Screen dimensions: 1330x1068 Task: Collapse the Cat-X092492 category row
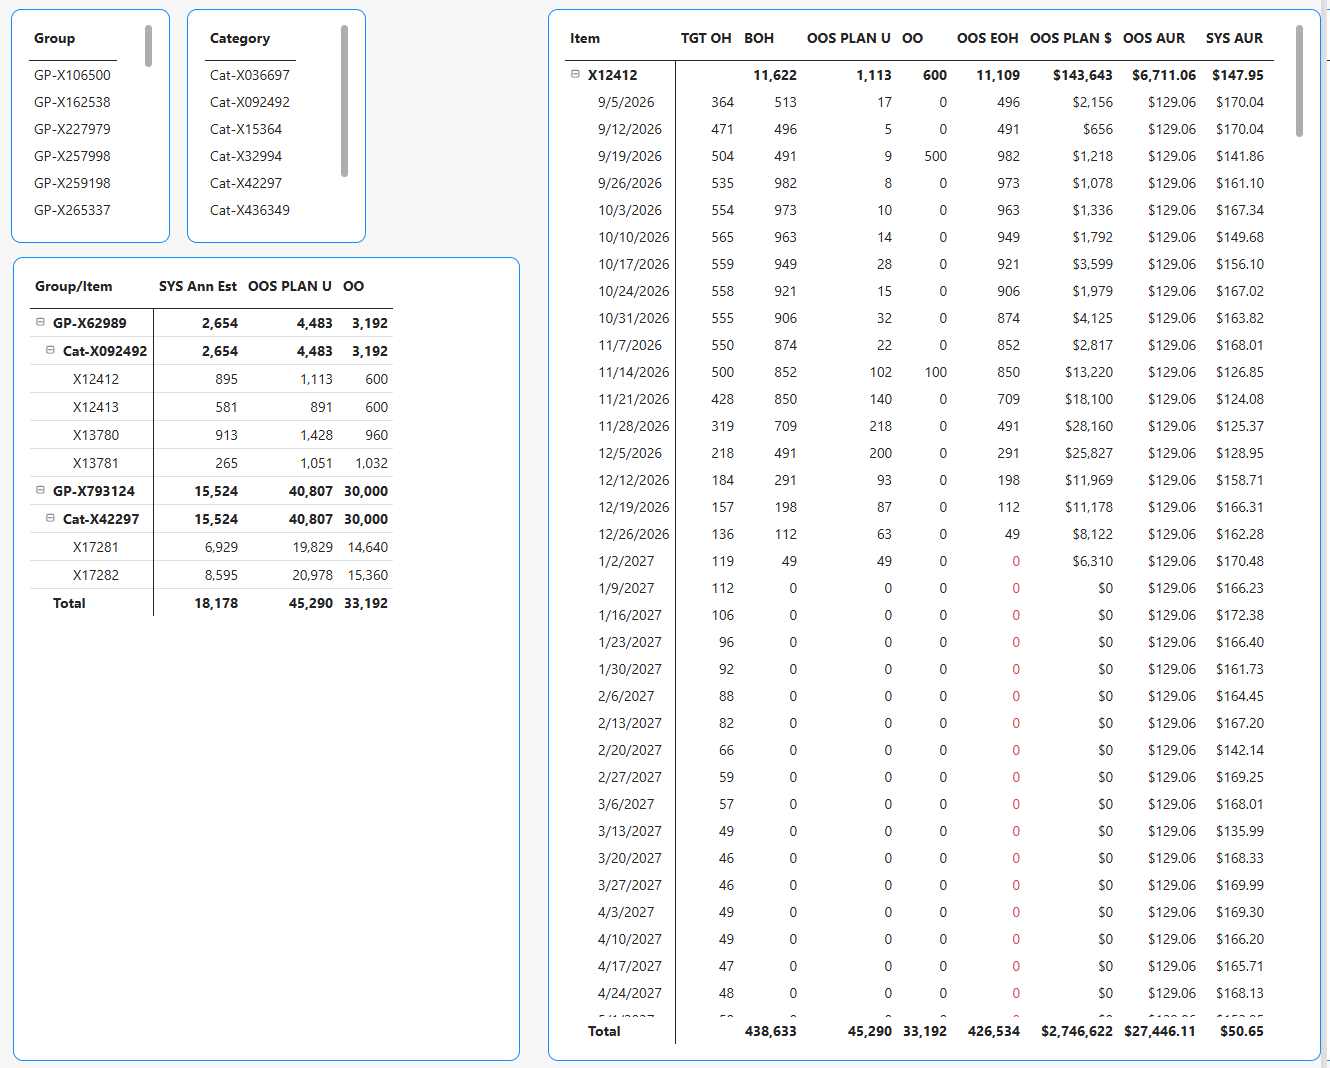pos(50,350)
